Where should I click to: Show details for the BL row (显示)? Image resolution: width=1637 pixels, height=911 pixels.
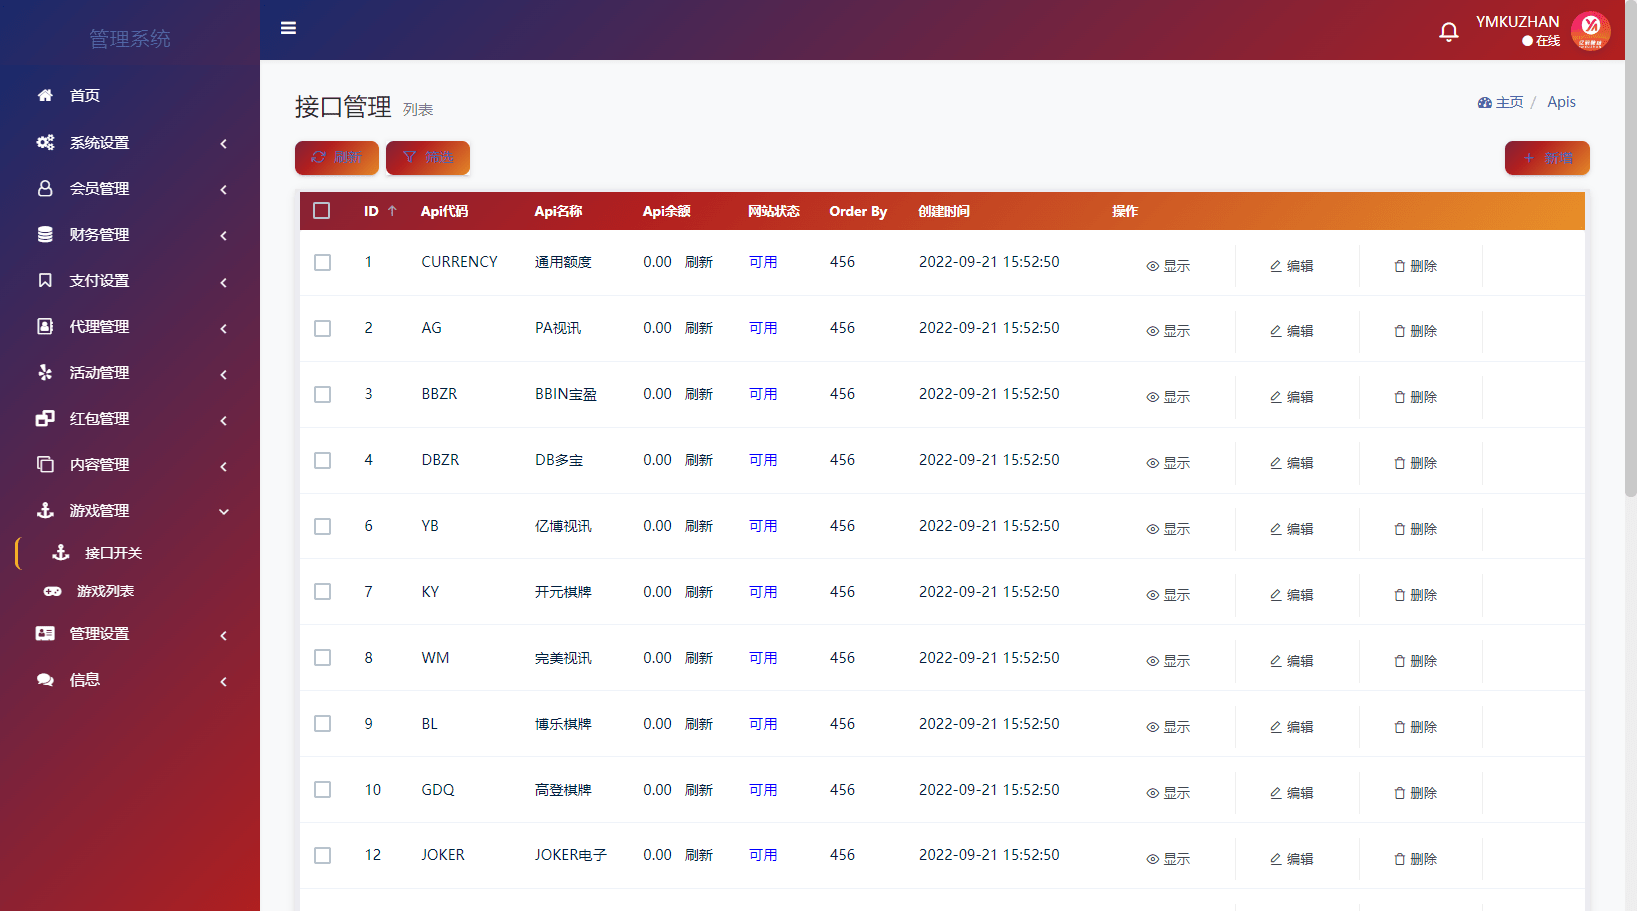point(1168,727)
